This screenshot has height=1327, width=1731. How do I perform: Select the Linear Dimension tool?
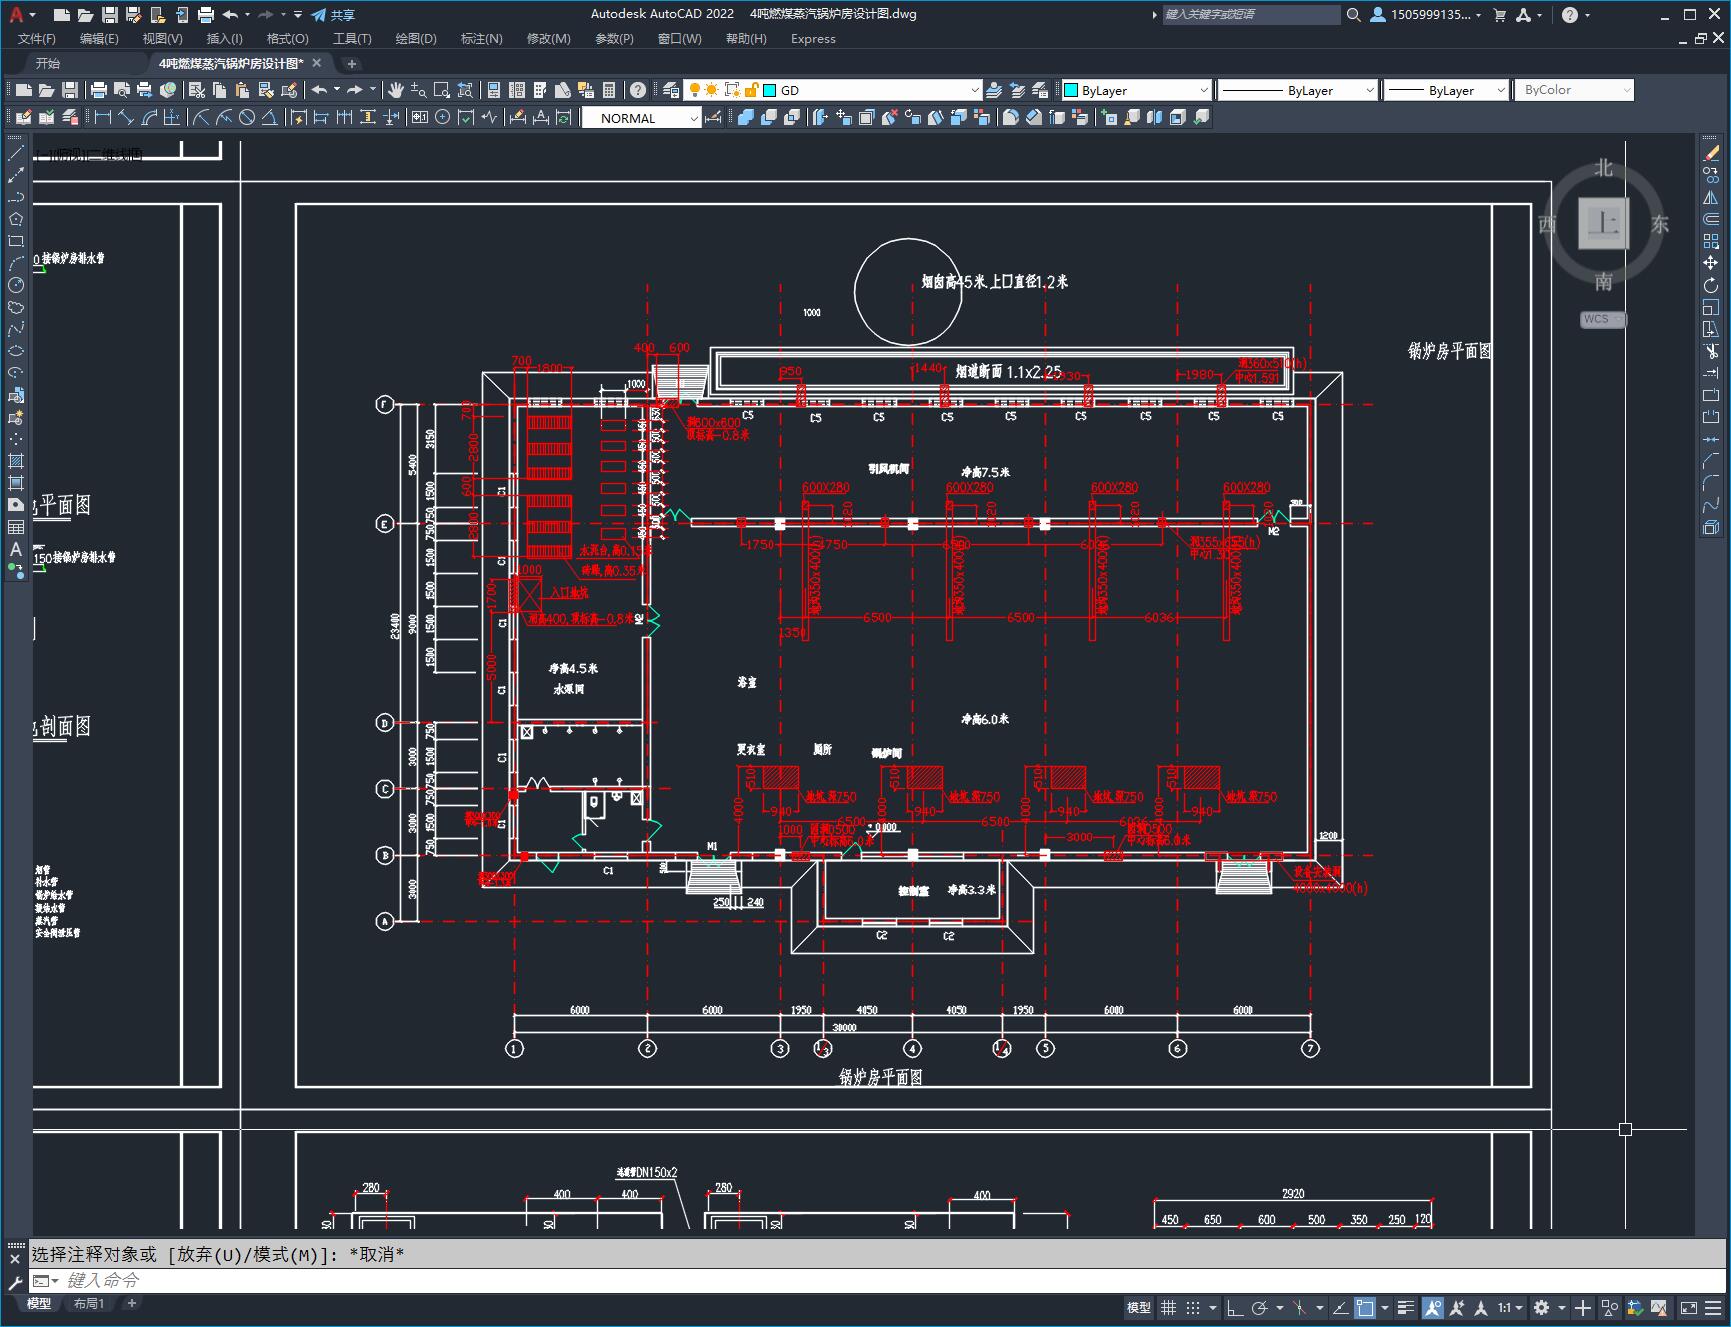coord(102,118)
